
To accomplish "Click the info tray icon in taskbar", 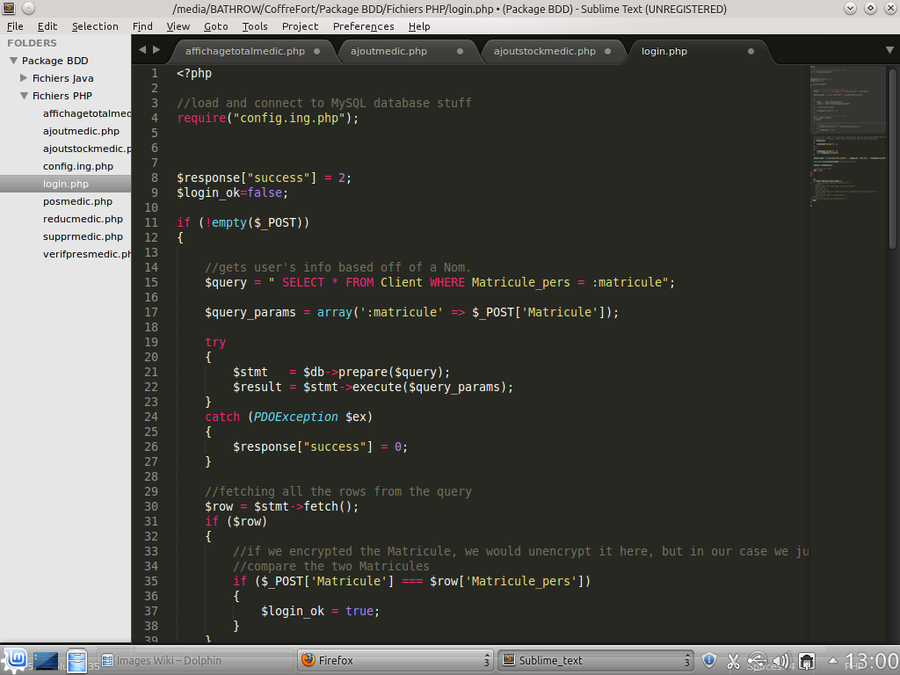I will point(709,660).
